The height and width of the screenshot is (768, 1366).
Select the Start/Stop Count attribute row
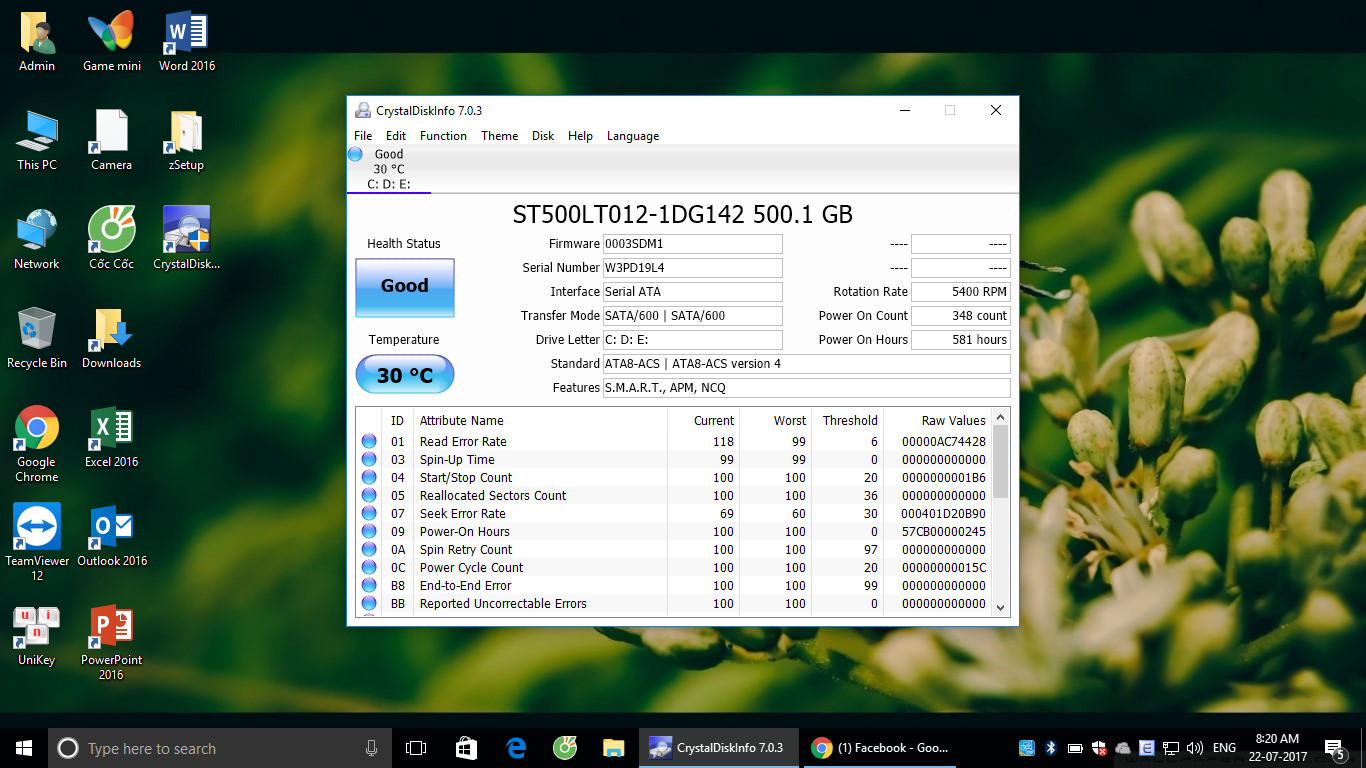tap(674, 478)
